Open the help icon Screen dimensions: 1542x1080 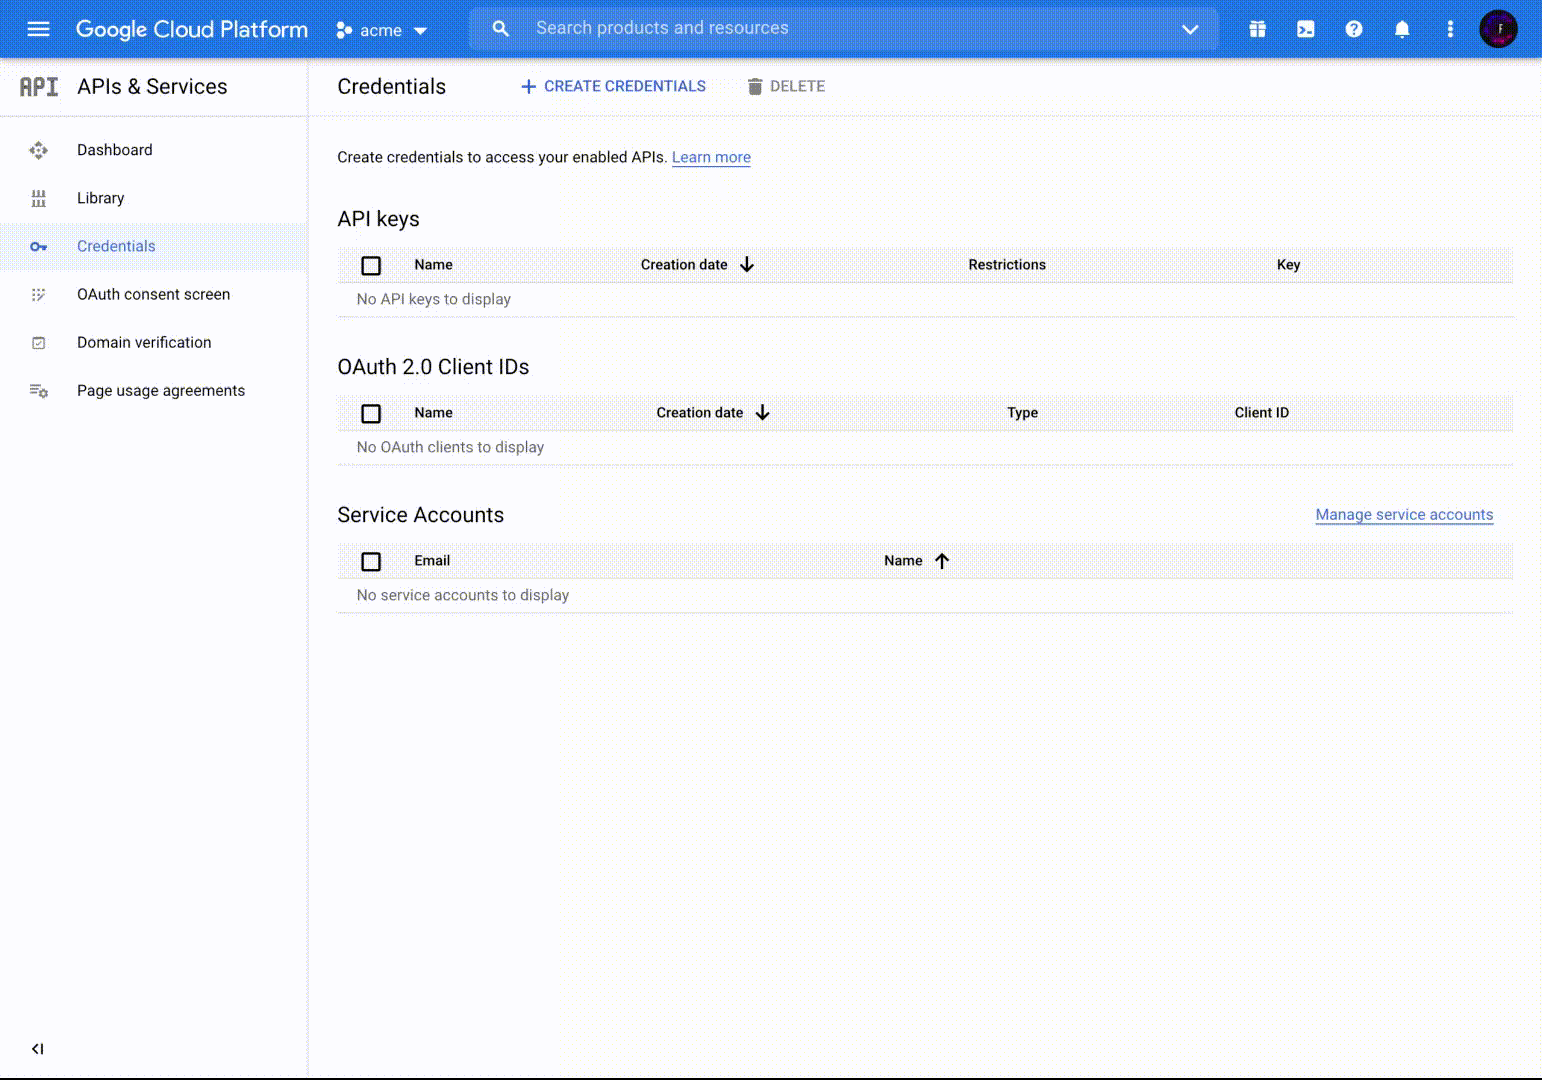(1354, 28)
